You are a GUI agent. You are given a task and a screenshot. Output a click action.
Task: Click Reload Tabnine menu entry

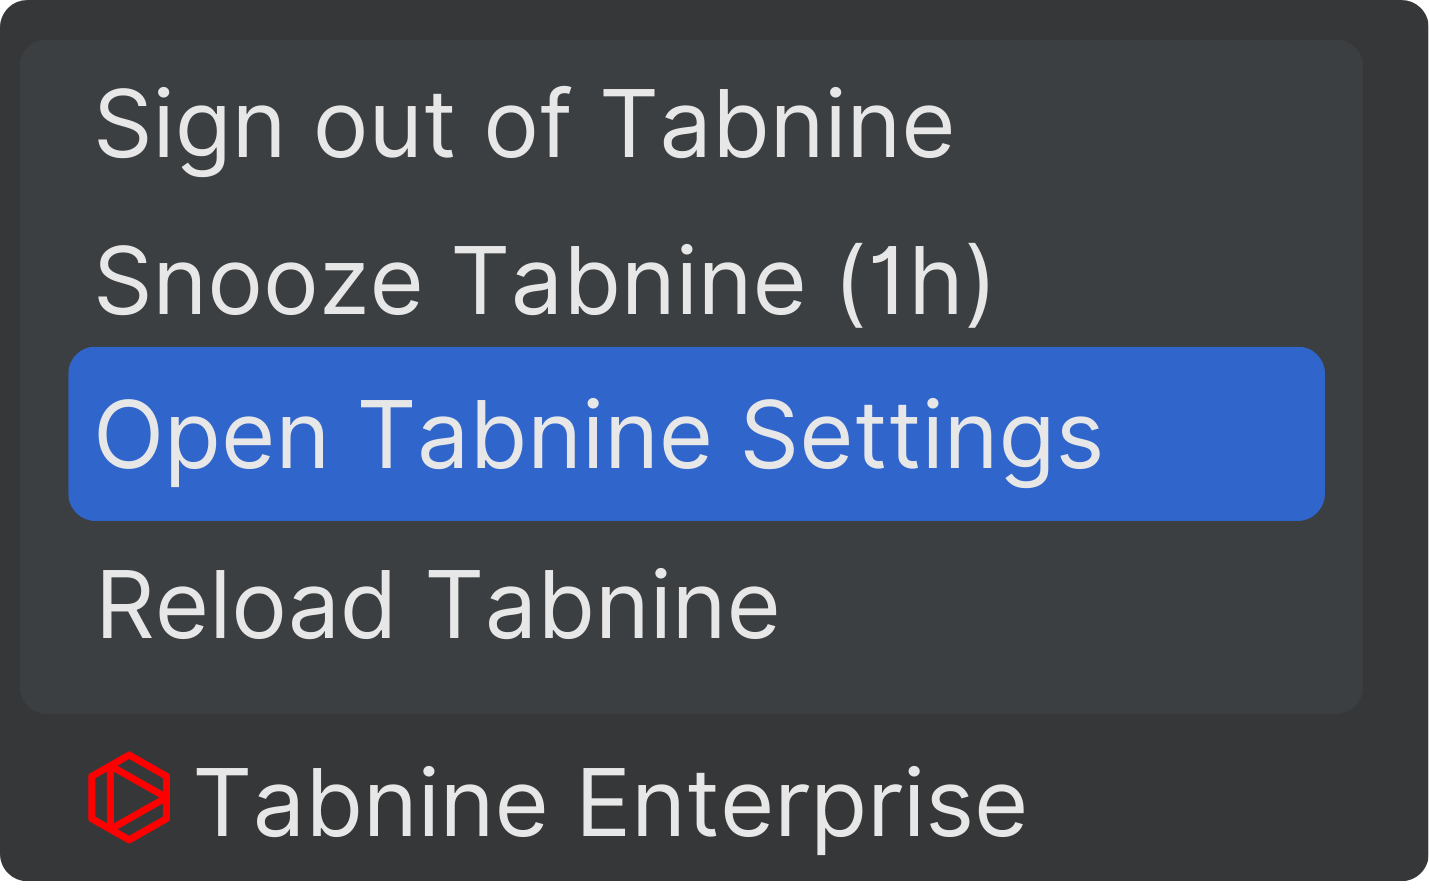(438, 605)
